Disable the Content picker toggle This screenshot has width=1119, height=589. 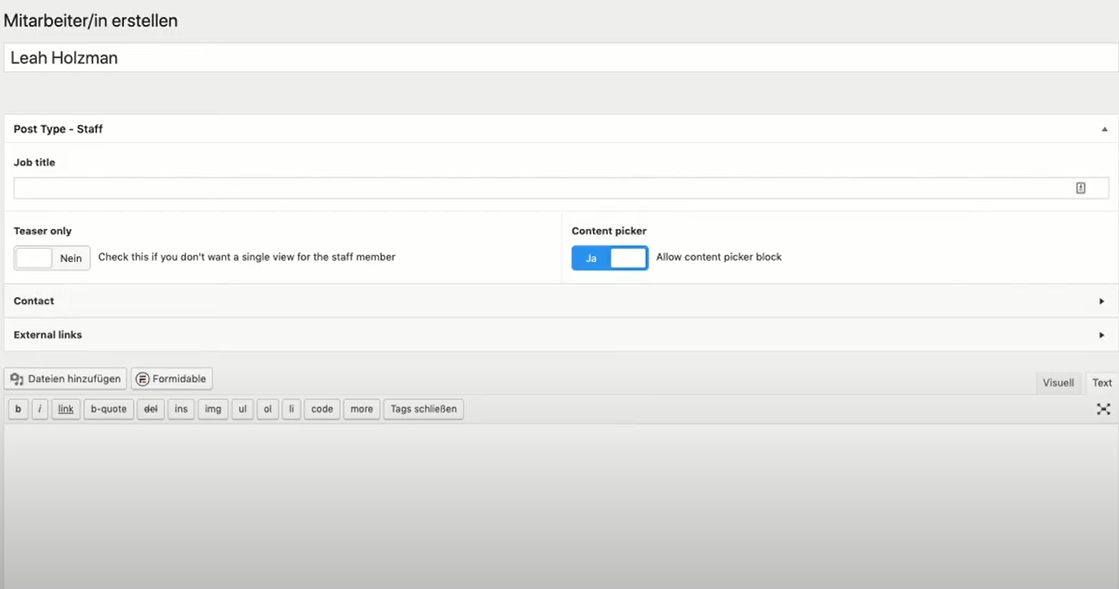tap(609, 258)
